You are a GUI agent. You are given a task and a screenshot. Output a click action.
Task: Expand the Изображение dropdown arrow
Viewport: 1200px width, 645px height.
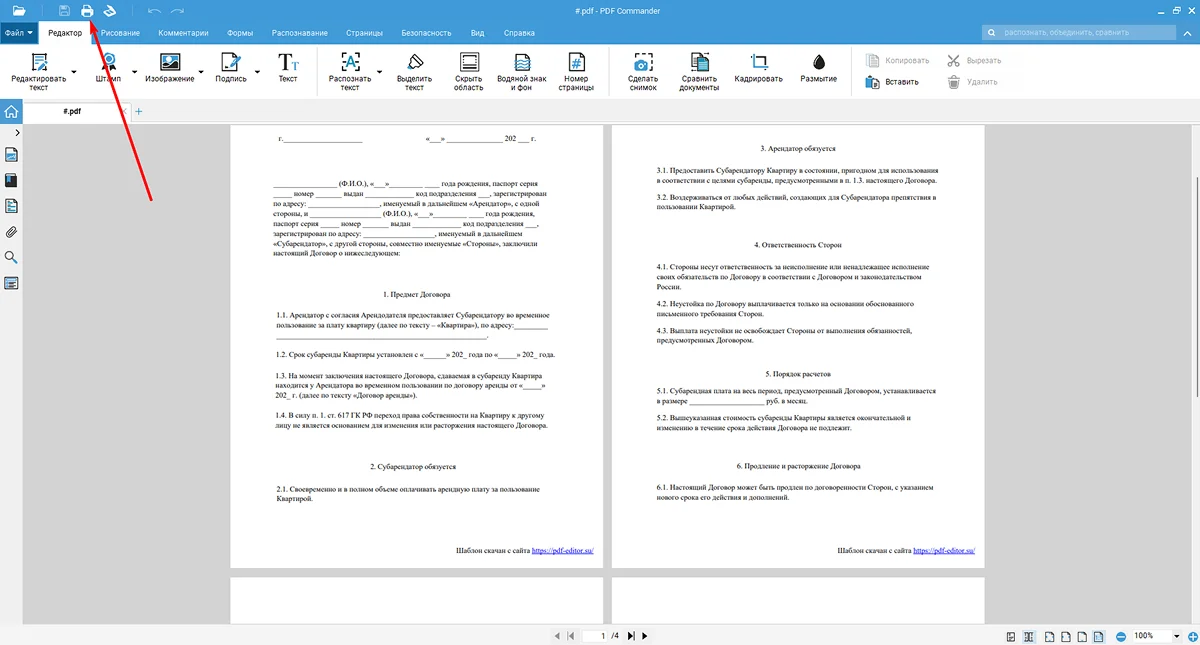pyautogui.click(x=201, y=71)
